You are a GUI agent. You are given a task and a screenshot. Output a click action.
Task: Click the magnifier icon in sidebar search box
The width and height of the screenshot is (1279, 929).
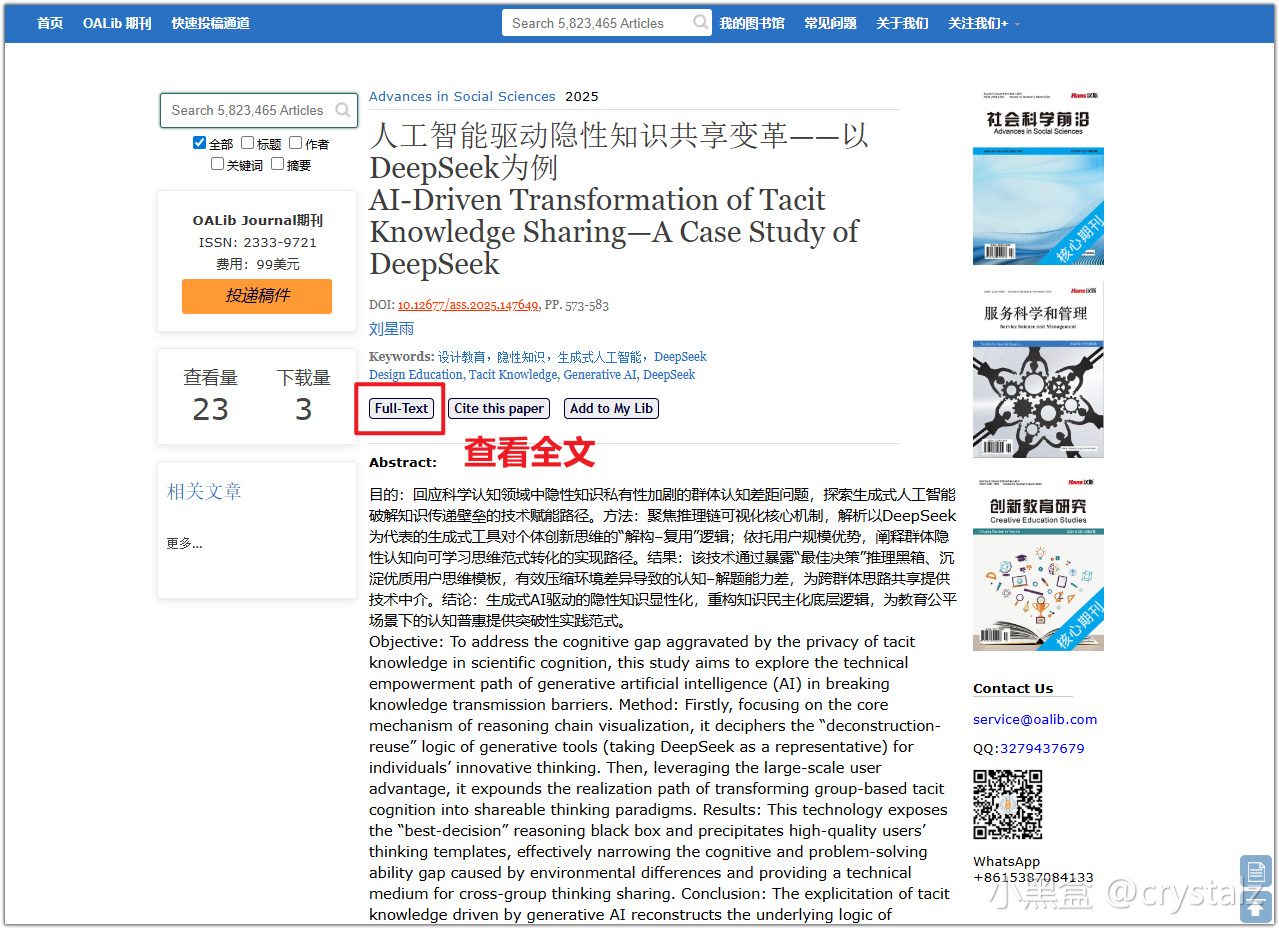tap(343, 110)
